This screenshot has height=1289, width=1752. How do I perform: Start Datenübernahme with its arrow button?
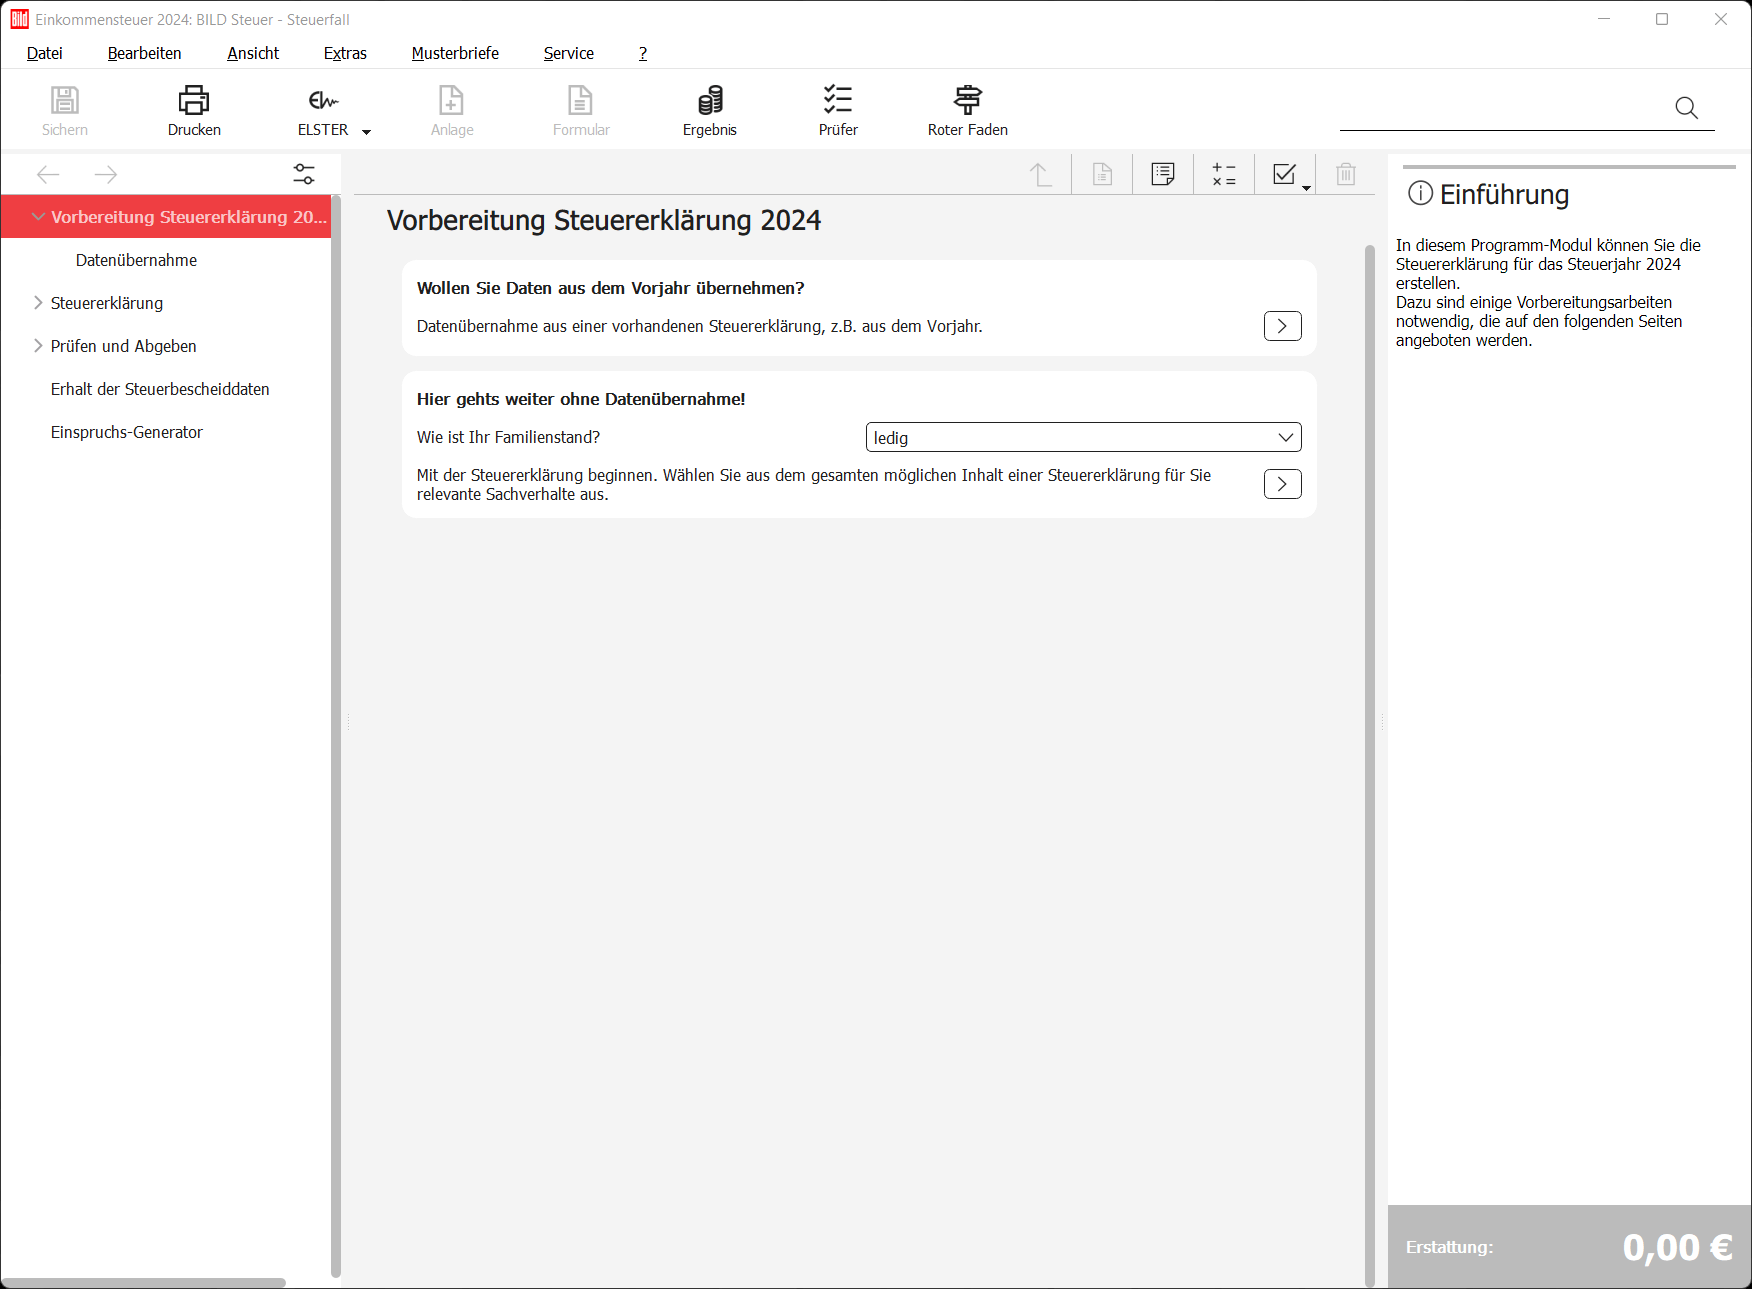click(x=1282, y=326)
